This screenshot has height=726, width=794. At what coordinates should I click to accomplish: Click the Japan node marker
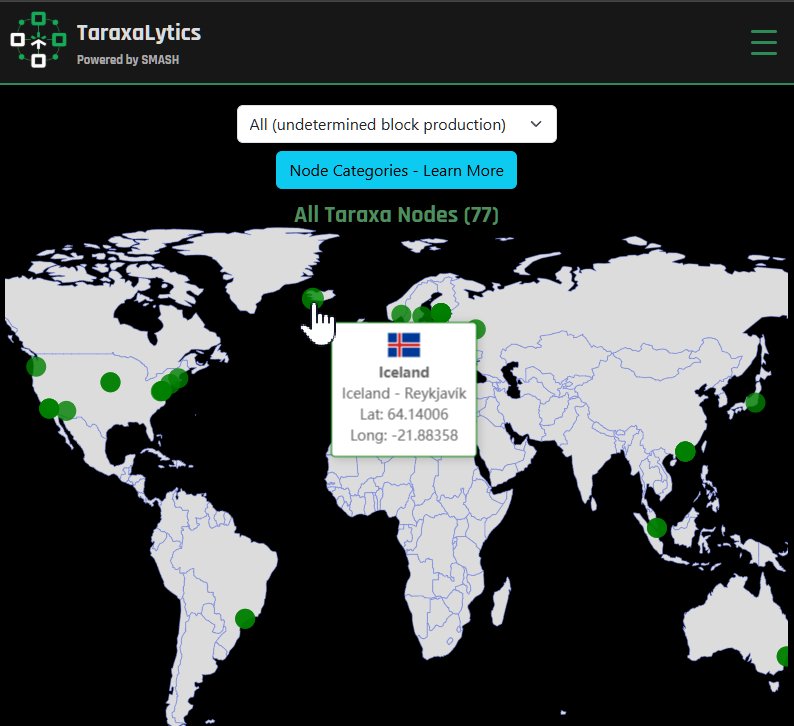click(755, 402)
